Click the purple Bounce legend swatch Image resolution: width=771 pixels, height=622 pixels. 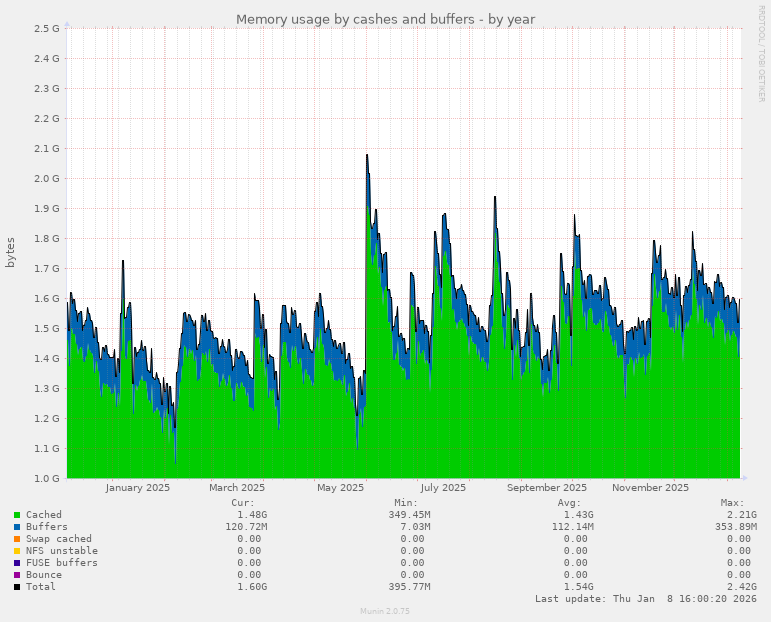pyautogui.click(x=17, y=575)
